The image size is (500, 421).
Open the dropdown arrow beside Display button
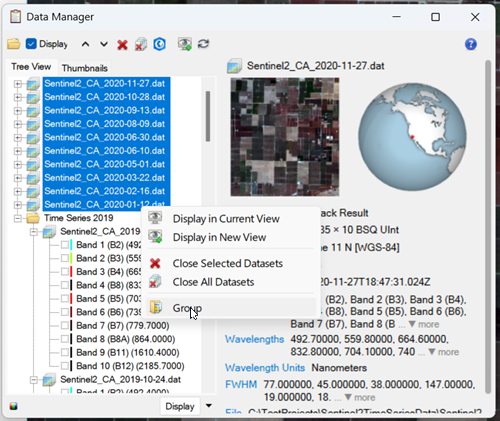tap(209, 406)
